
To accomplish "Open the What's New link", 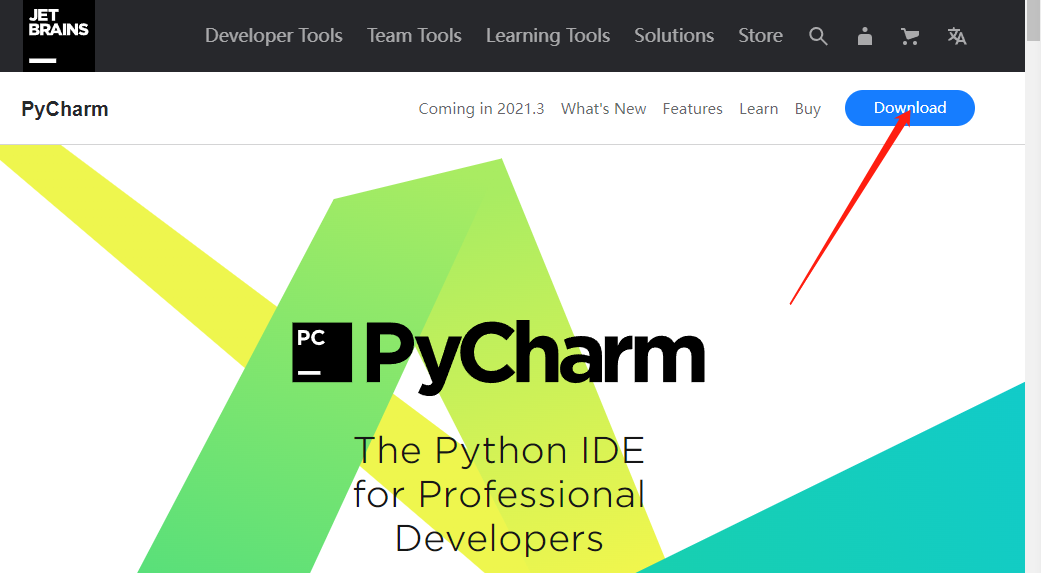I will click(x=603, y=109).
